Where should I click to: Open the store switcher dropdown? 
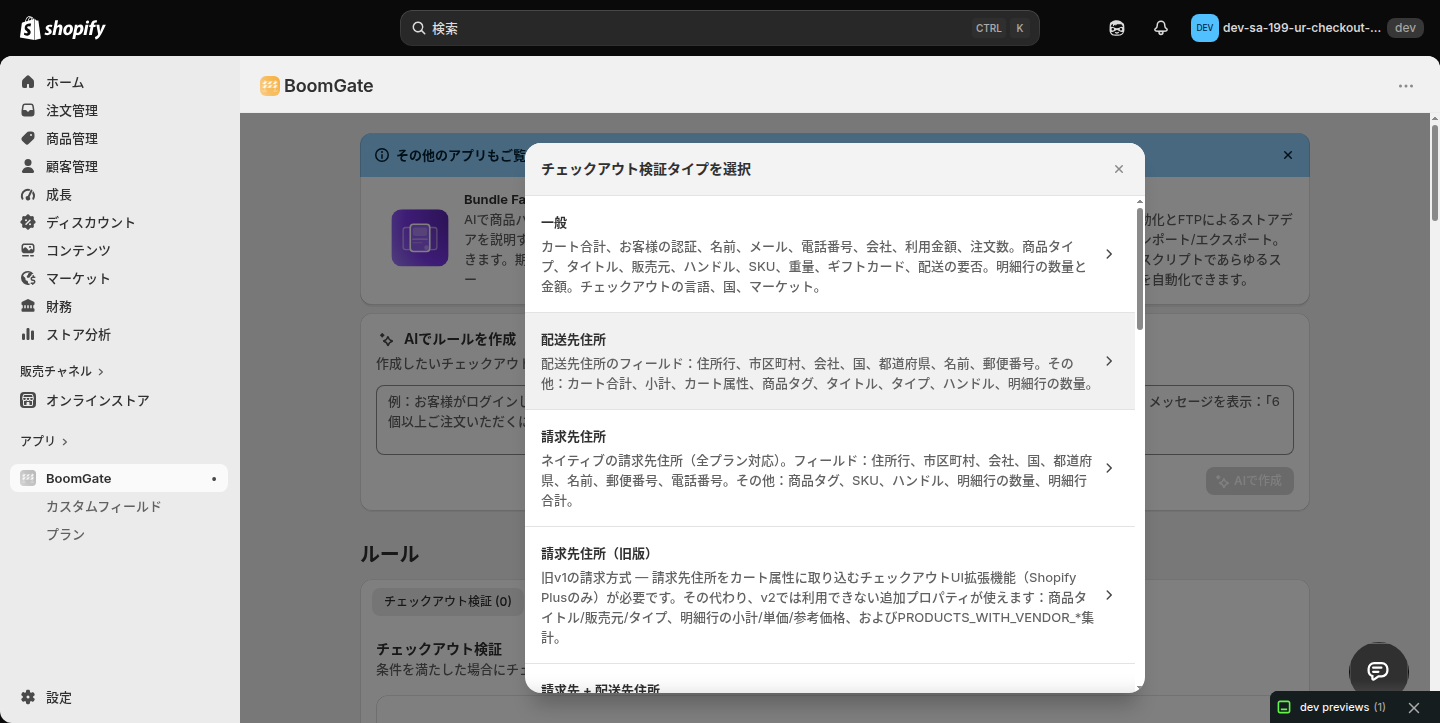coord(1306,28)
